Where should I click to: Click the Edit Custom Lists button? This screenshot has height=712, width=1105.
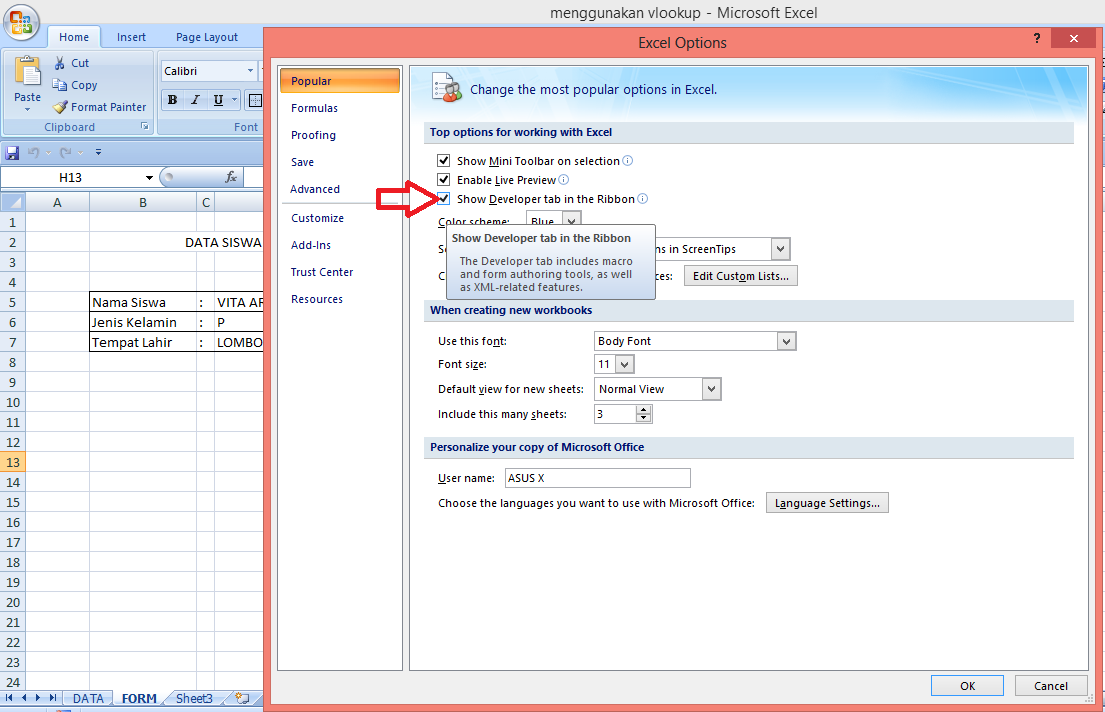coord(741,276)
